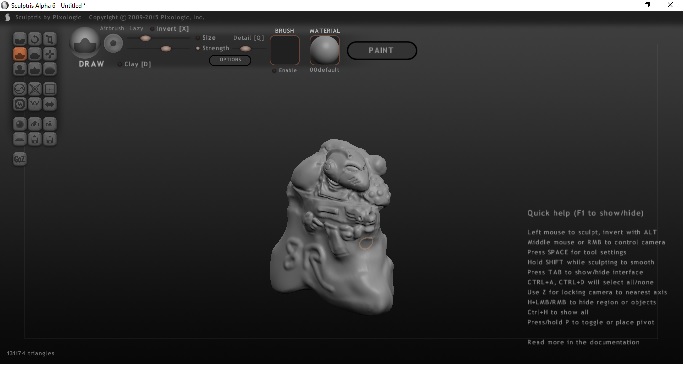Click the Open file icon
Viewport: 686px width, 374px height.
pos(35,139)
